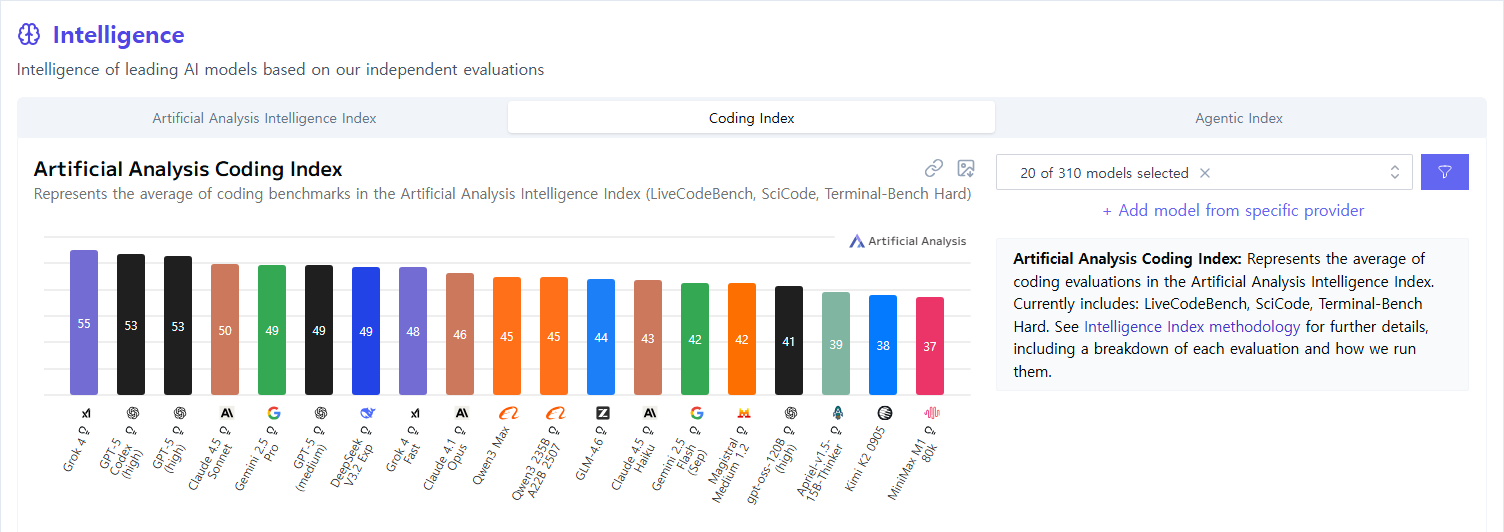Click the Grok 4 bar showing 55

click(x=84, y=323)
